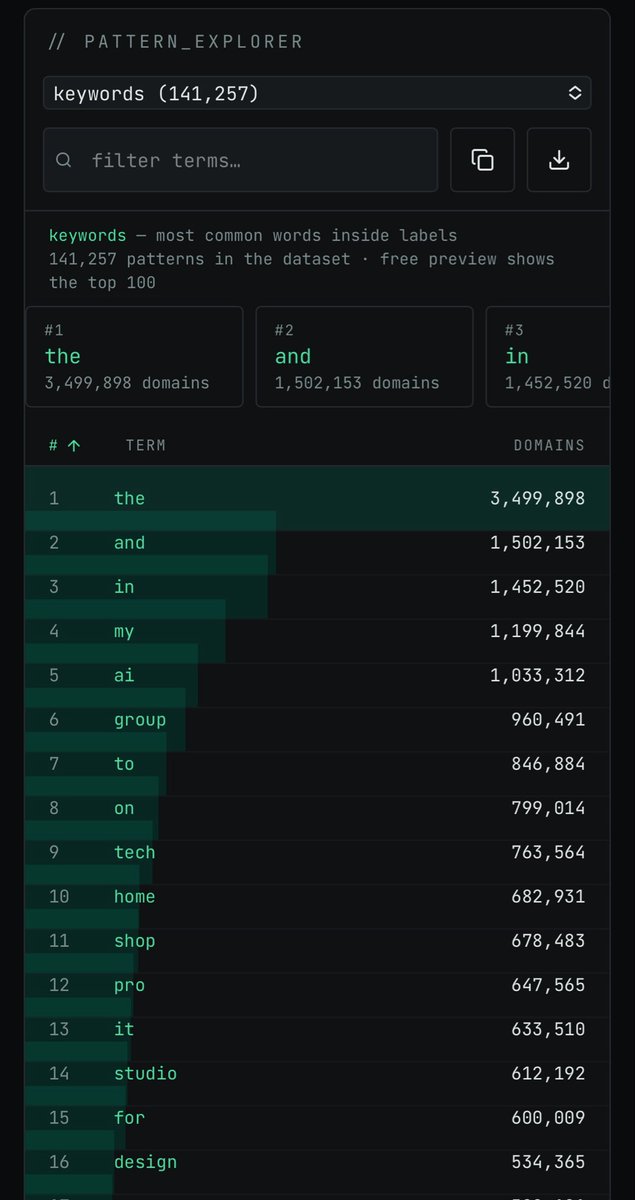This screenshot has width=635, height=1200.
Task: Click the green 'keywords' label in description
Action: pyautogui.click(x=87, y=236)
